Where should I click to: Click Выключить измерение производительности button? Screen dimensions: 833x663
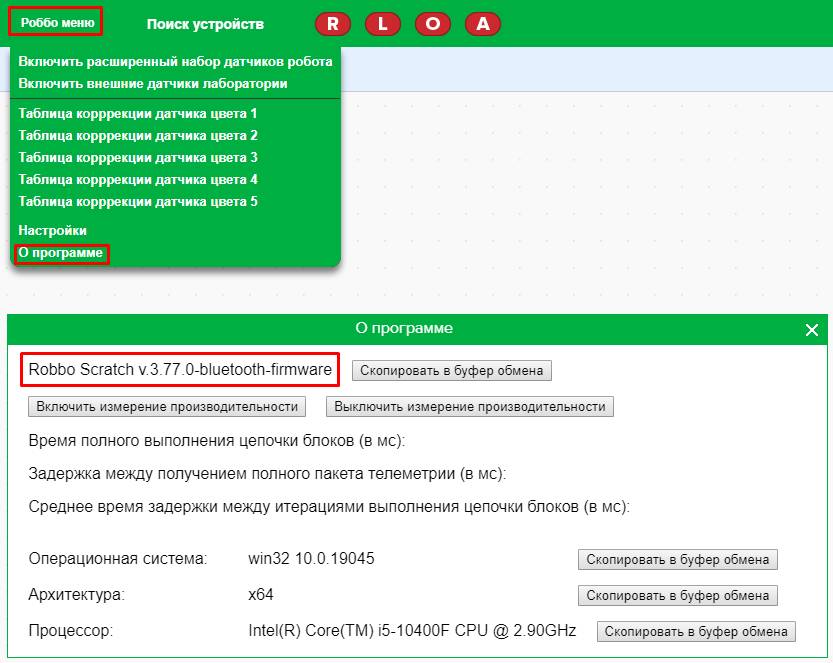[470, 406]
